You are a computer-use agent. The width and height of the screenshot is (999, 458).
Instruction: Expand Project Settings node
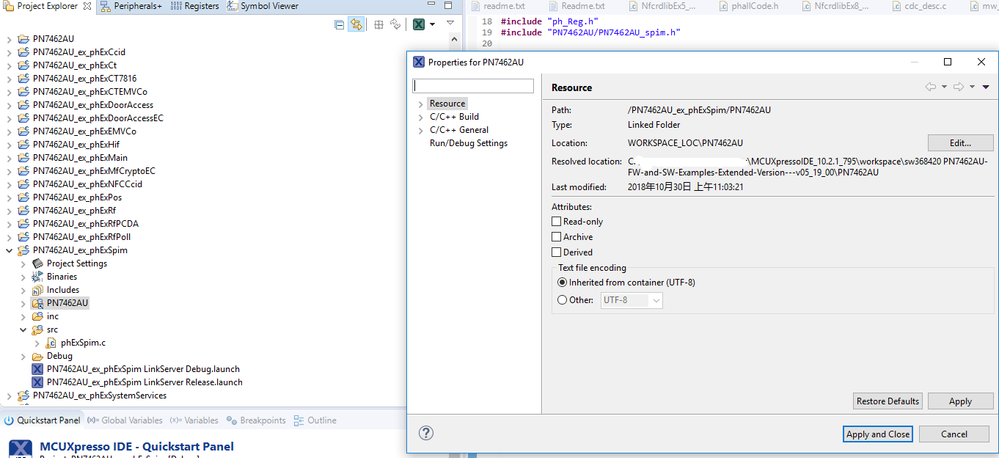click(24, 264)
